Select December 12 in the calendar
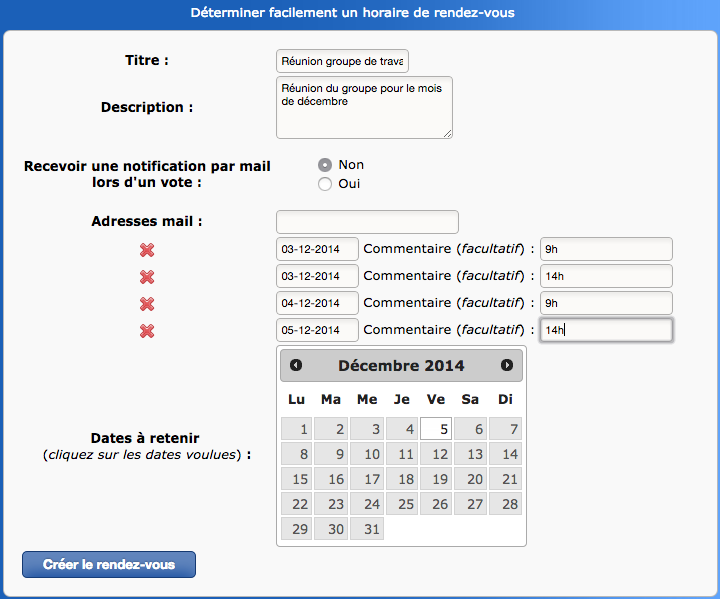 [436, 454]
